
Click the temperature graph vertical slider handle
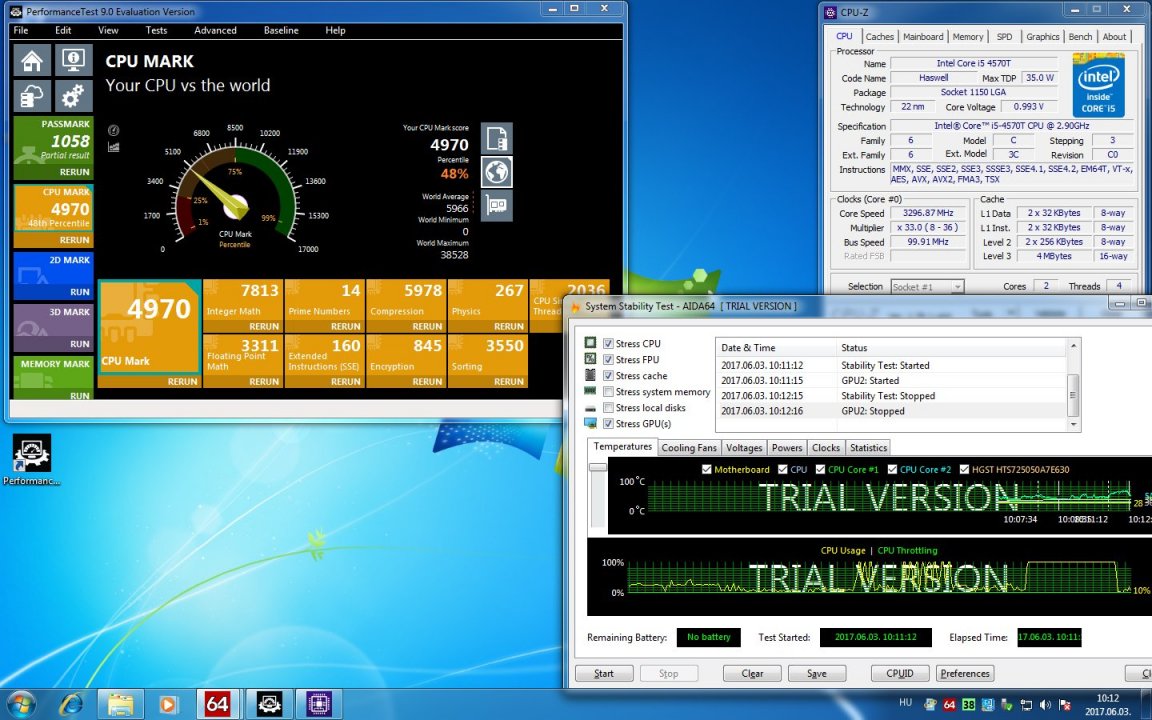(597, 467)
